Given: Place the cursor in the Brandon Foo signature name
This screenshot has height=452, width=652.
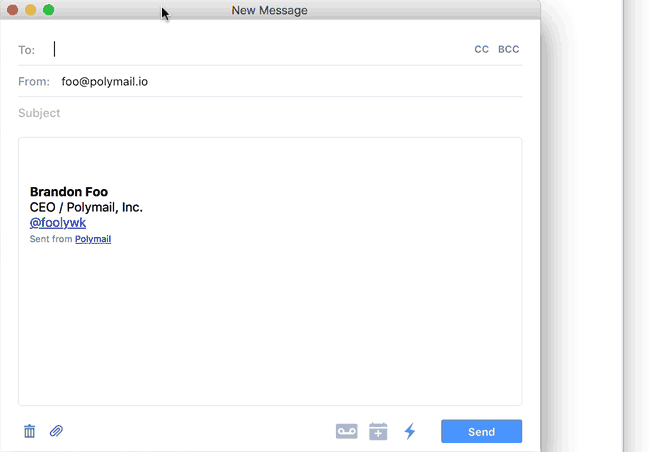Looking at the screenshot, I should click(x=69, y=192).
